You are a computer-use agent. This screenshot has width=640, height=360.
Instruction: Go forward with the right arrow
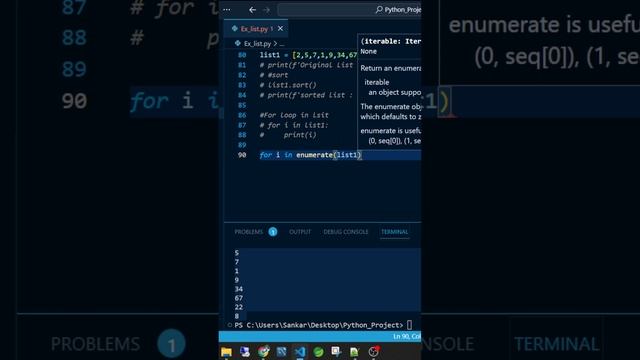[266, 9]
